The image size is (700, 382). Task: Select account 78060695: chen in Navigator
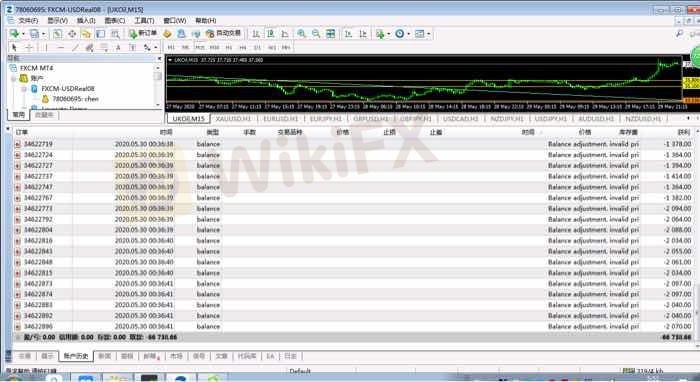click(75, 99)
